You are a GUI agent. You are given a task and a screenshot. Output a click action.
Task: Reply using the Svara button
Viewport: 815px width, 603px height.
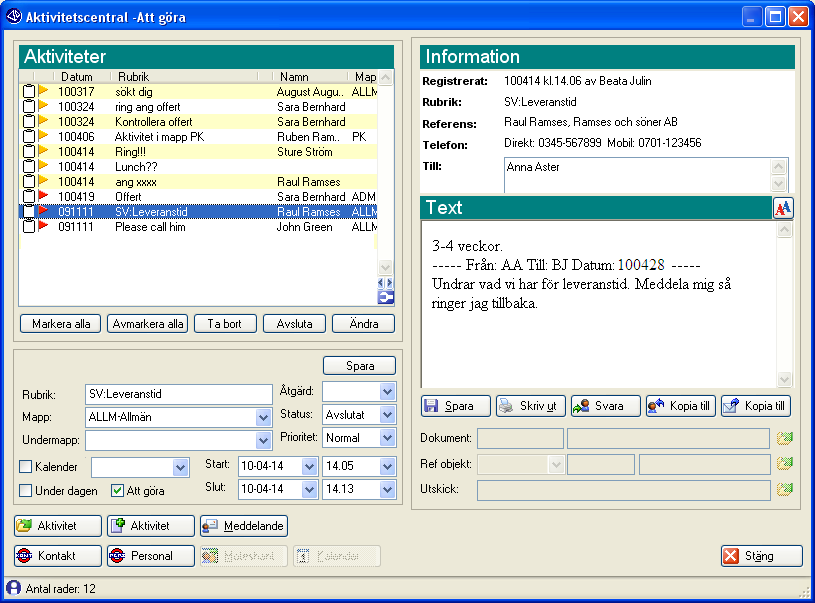pyautogui.click(x=606, y=406)
